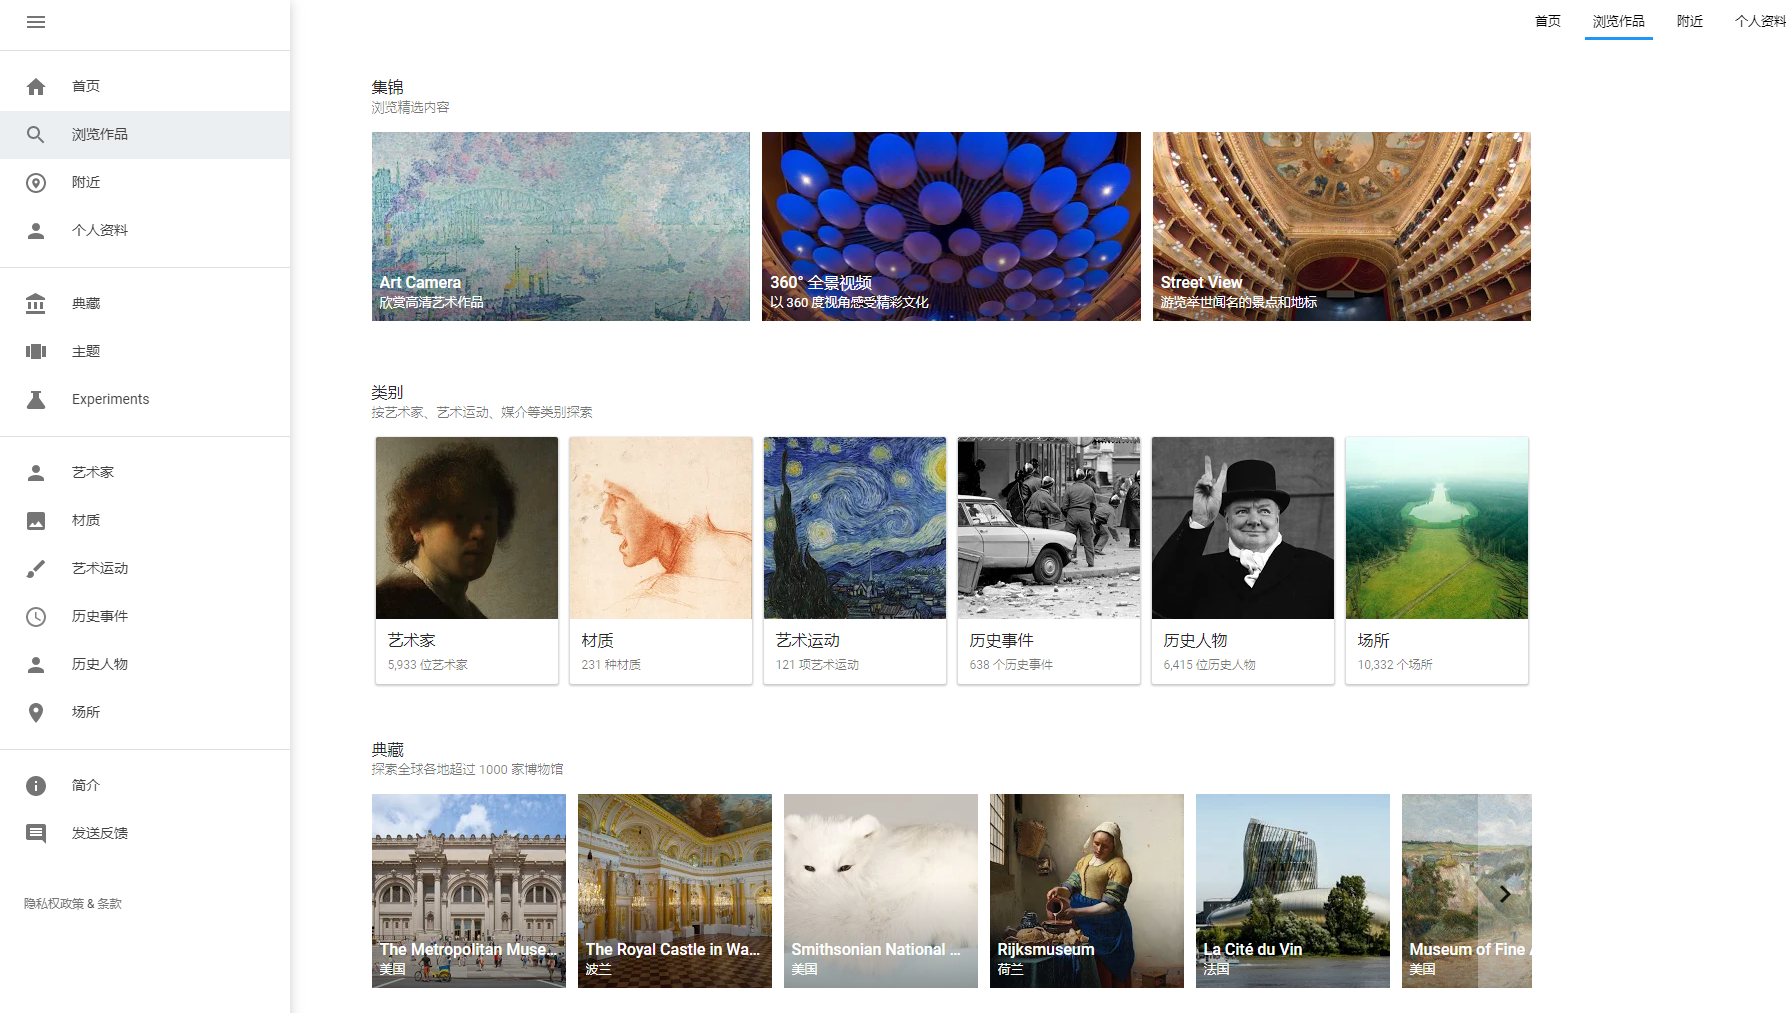Open Experiments in the sidebar
This screenshot has height=1013, width=1786.
click(x=145, y=399)
